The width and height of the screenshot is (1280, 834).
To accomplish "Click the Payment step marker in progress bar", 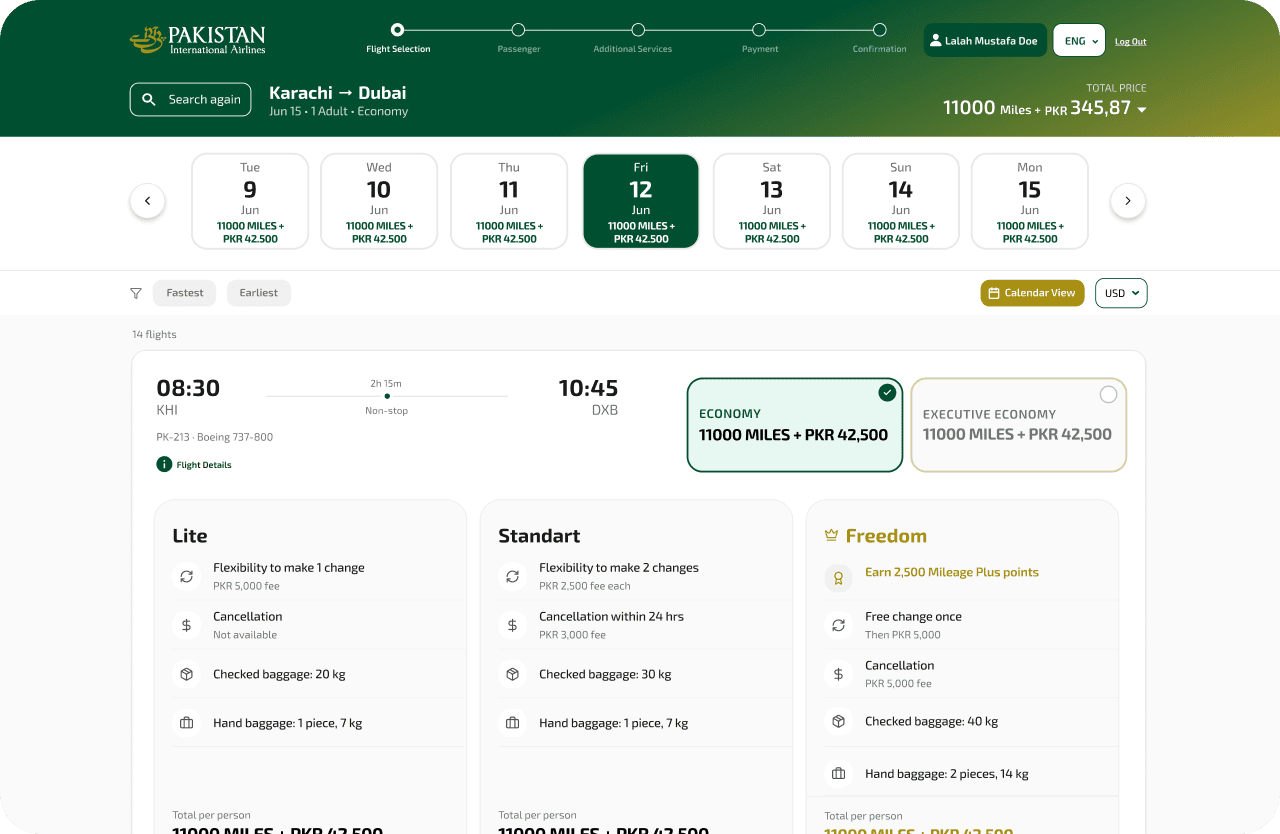I will (x=759, y=30).
